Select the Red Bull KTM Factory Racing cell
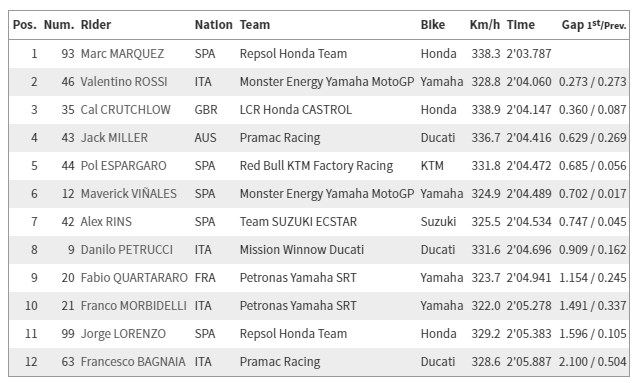This screenshot has width=638, height=383. point(316,166)
